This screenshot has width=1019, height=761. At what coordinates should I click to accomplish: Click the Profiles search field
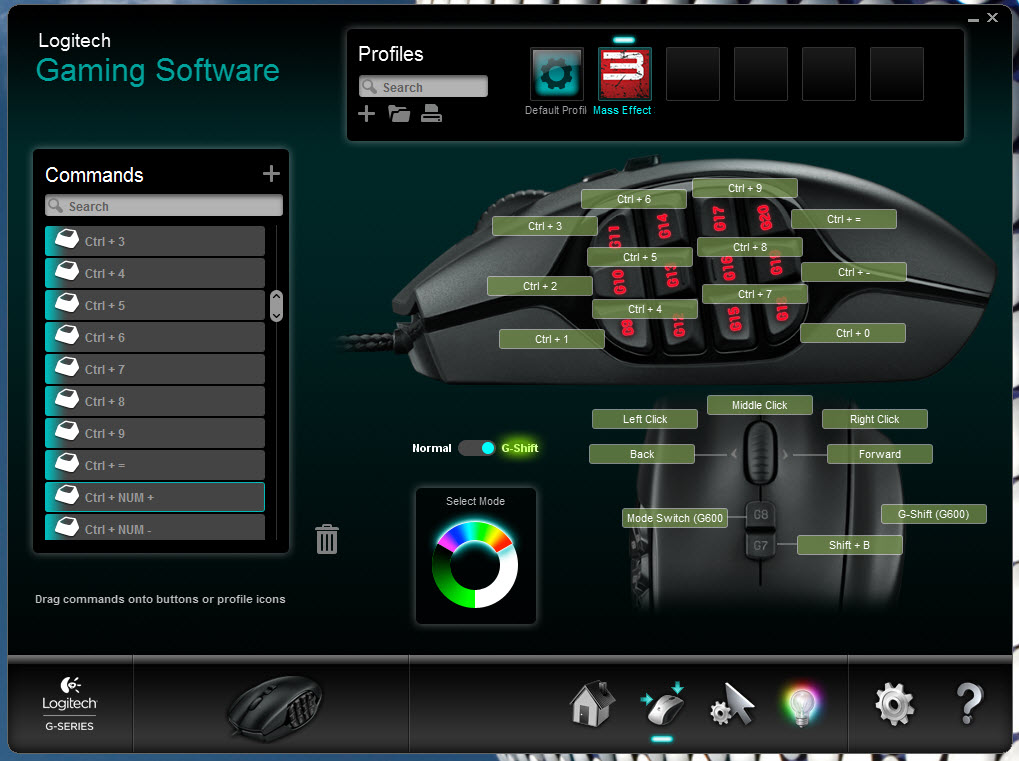tap(423, 86)
